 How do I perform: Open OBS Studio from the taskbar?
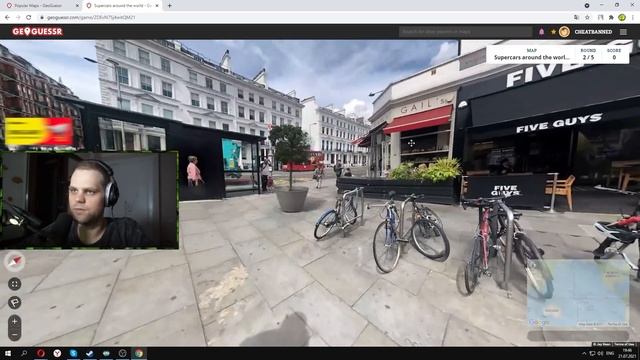click(x=122, y=353)
